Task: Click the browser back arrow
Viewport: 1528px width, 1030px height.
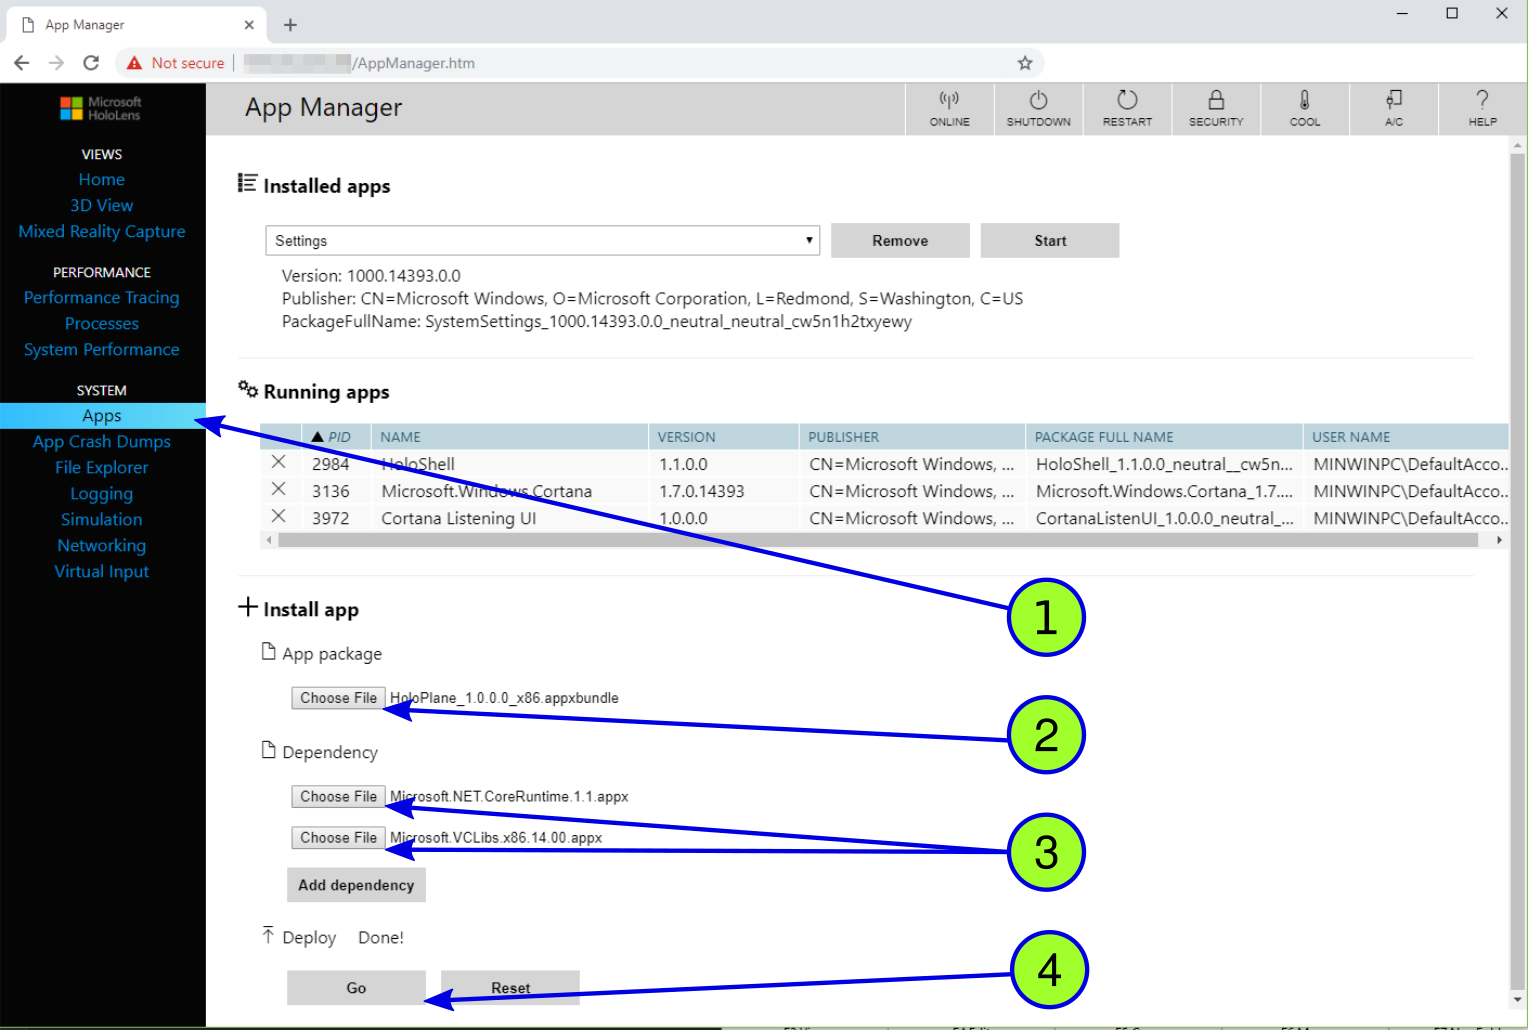Action: [22, 63]
